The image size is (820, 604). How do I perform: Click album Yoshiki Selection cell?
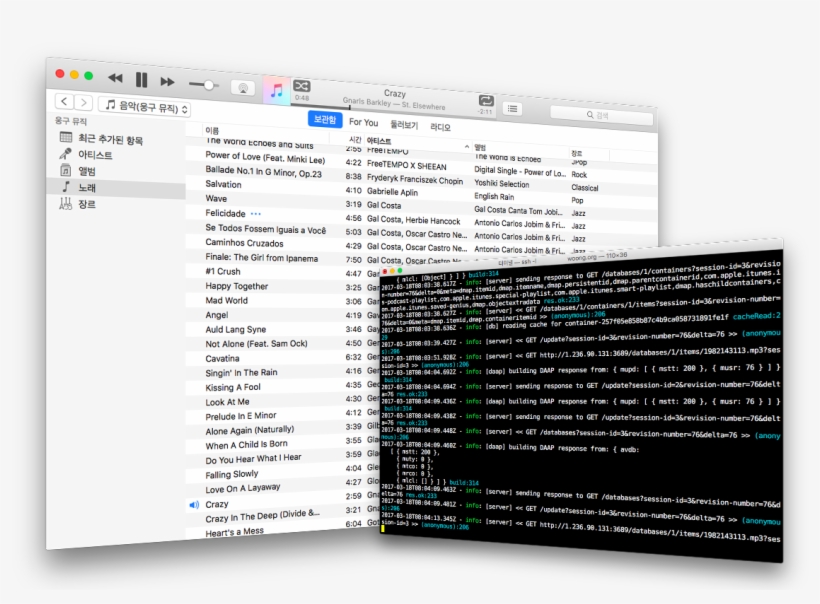click(502, 184)
